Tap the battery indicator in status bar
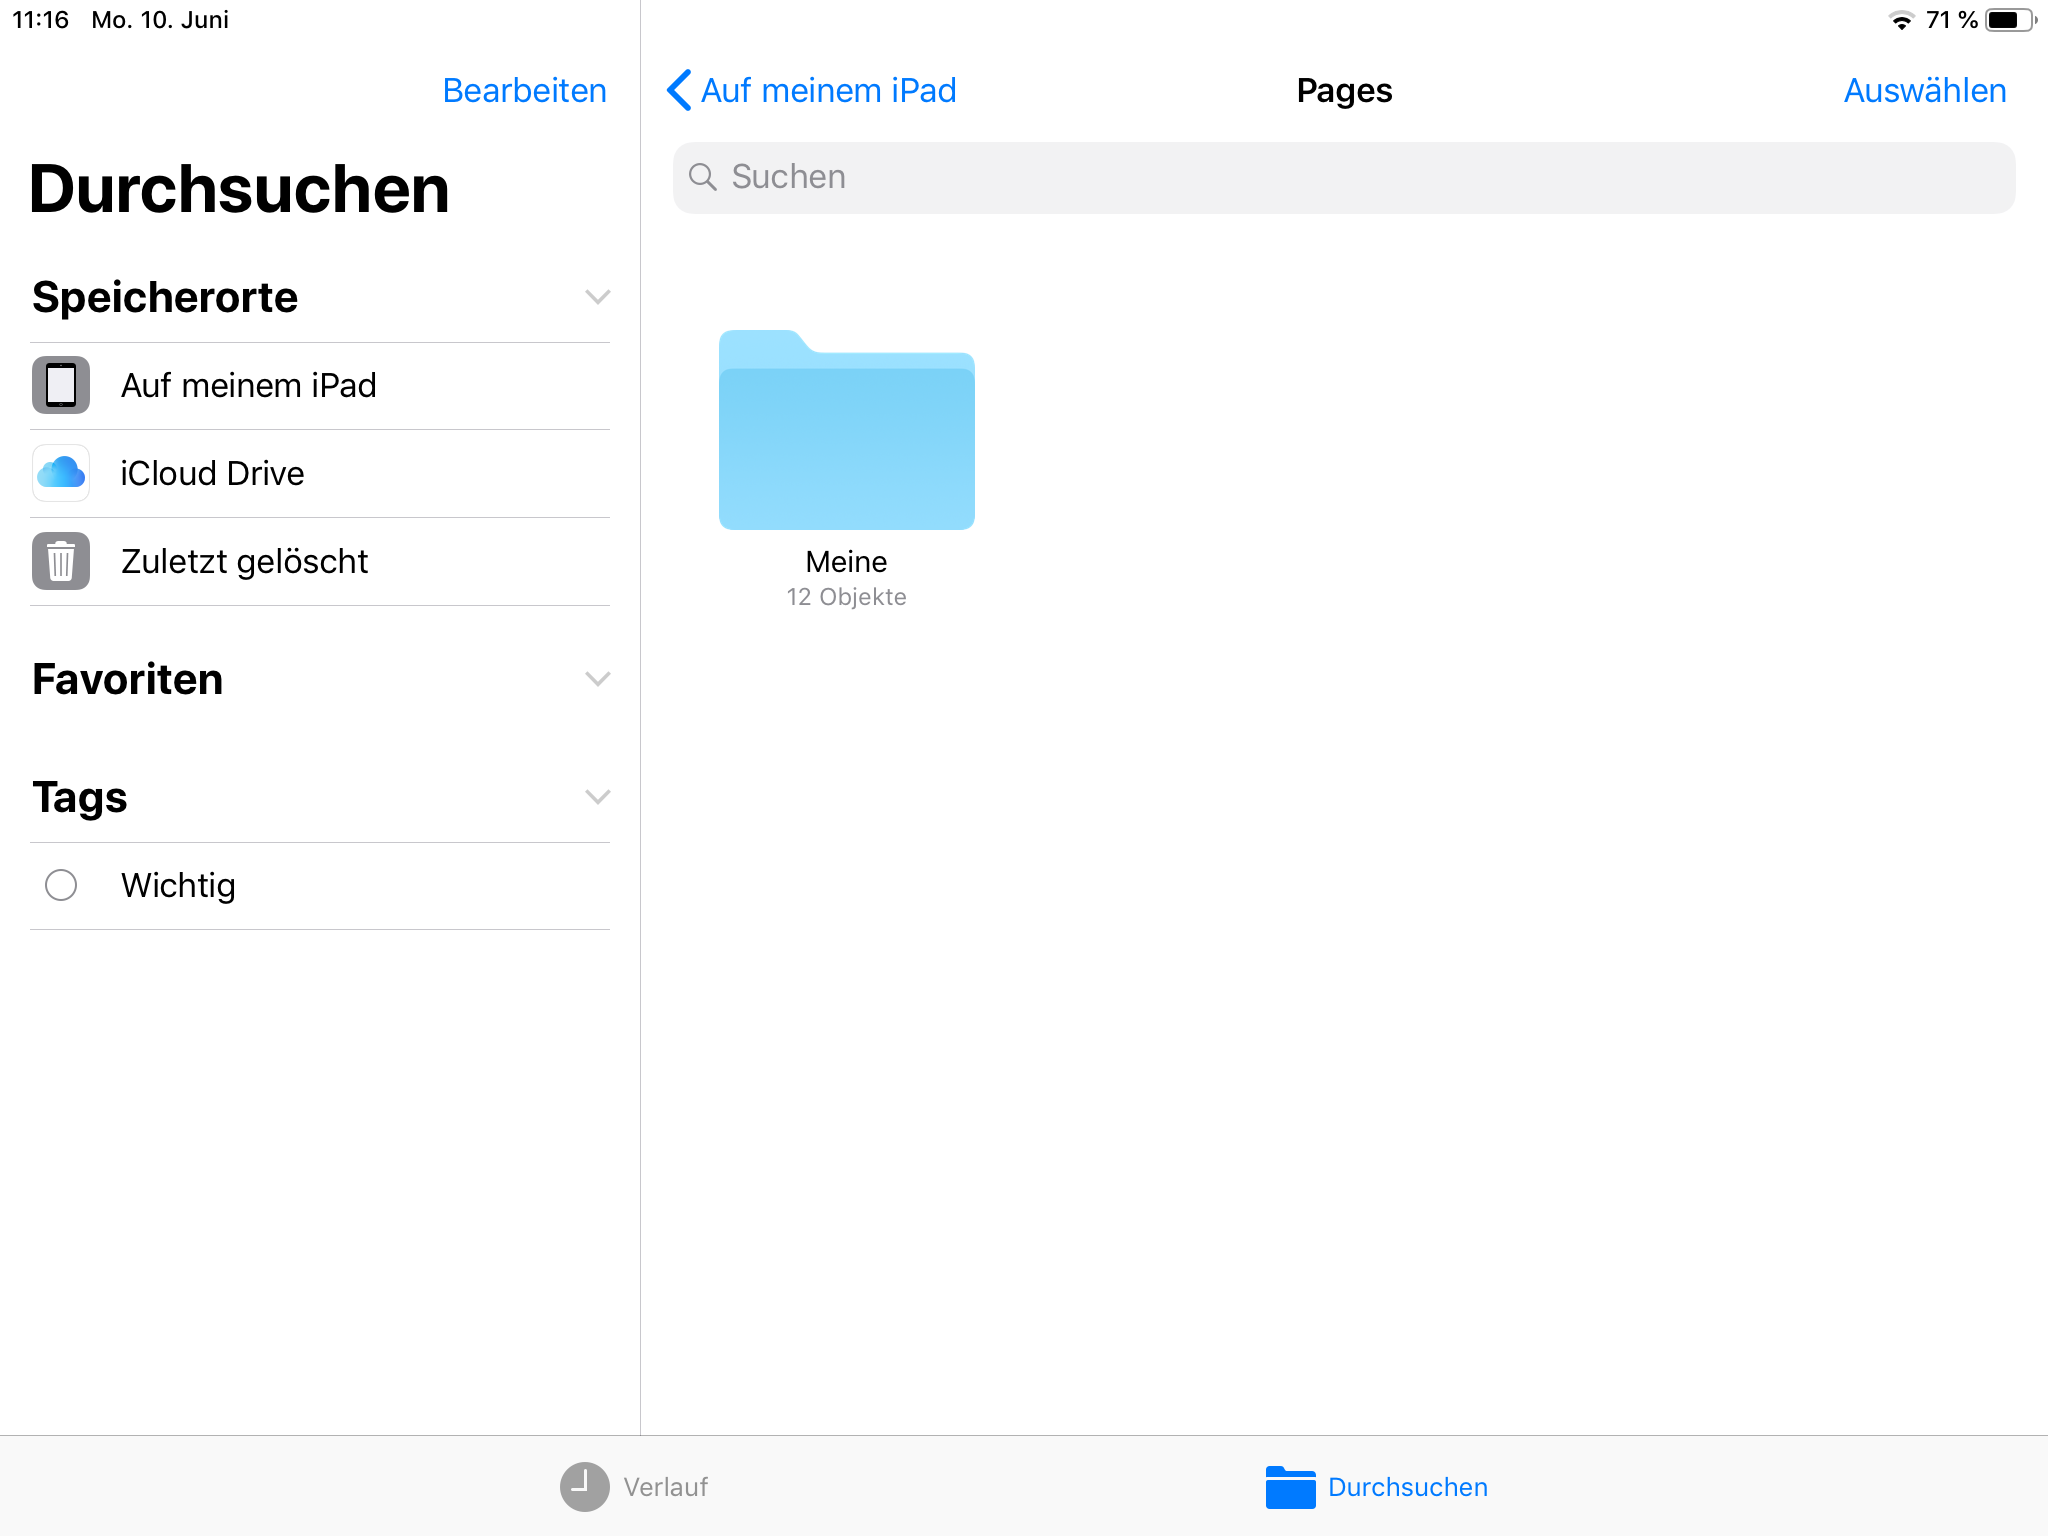 click(x=2008, y=20)
